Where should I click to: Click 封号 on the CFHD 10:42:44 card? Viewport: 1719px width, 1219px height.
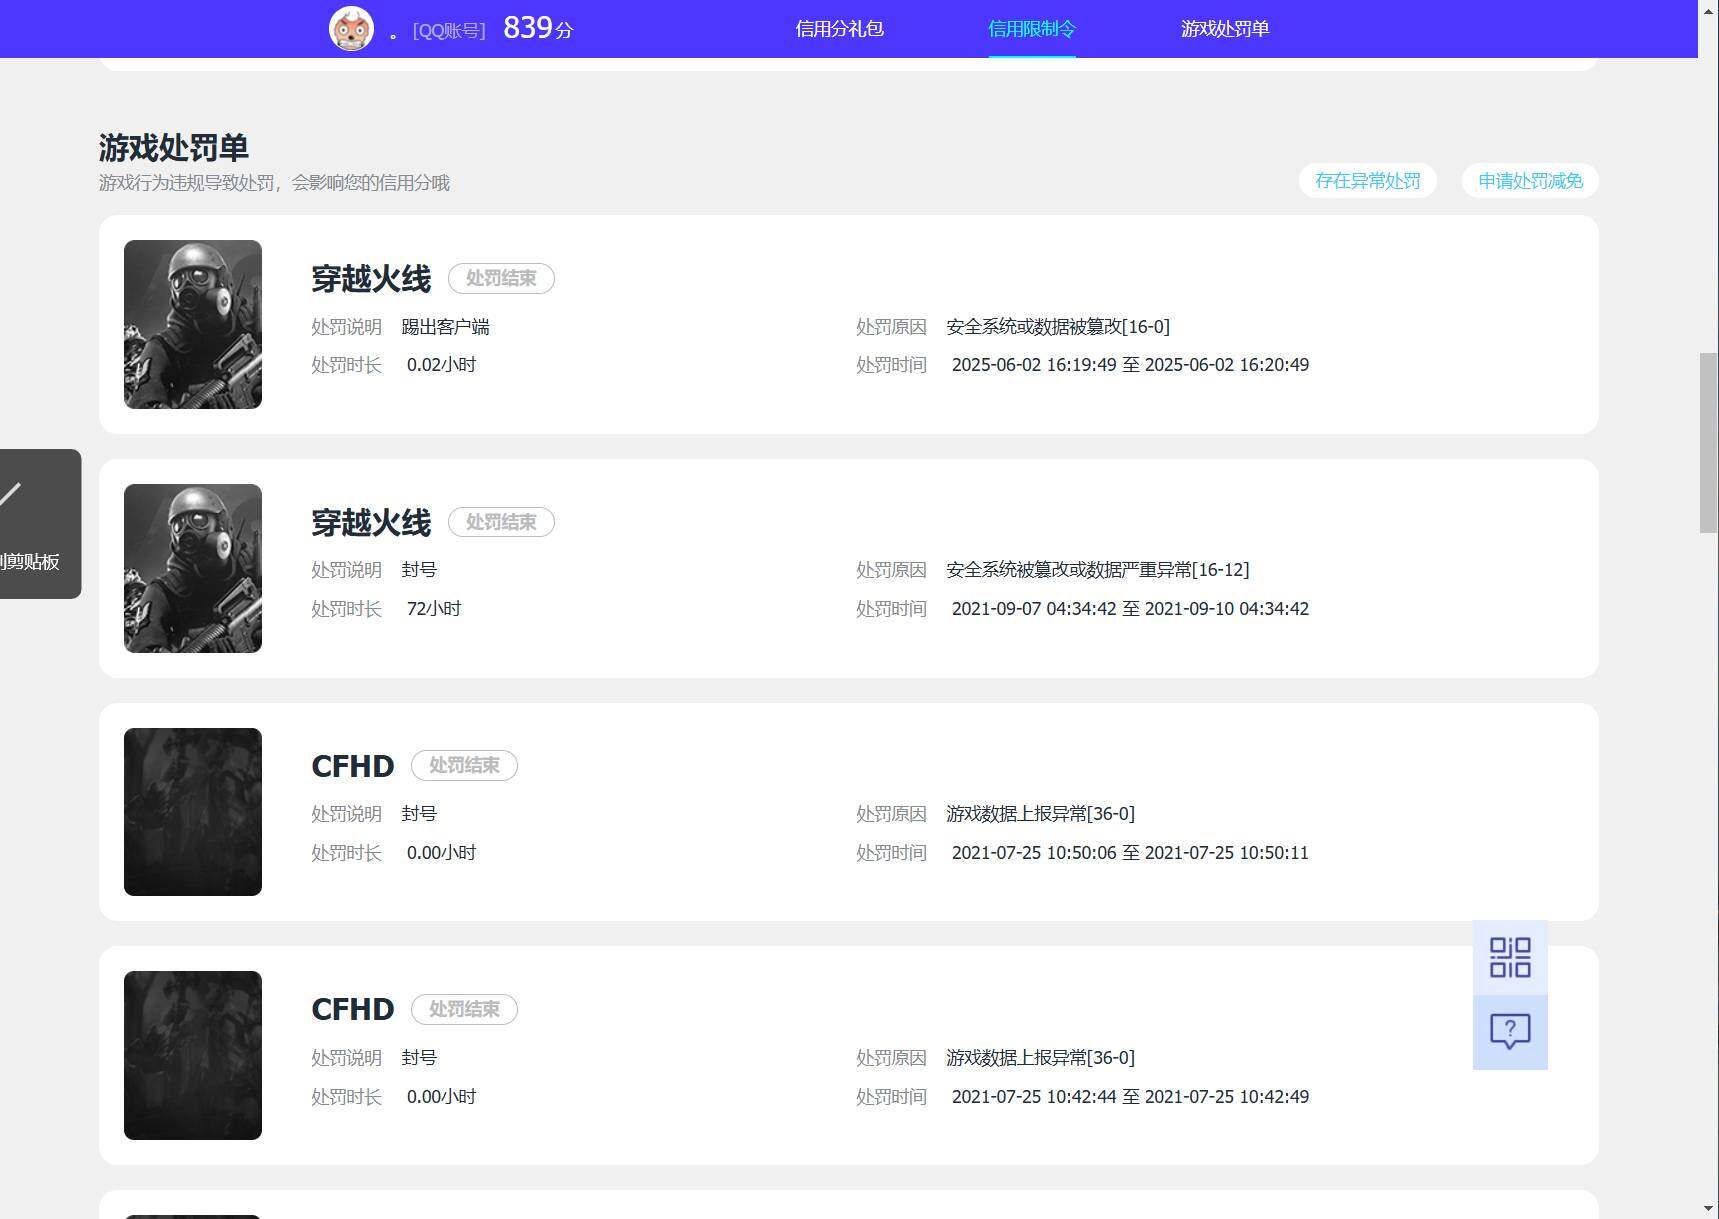coord(420,1058)
